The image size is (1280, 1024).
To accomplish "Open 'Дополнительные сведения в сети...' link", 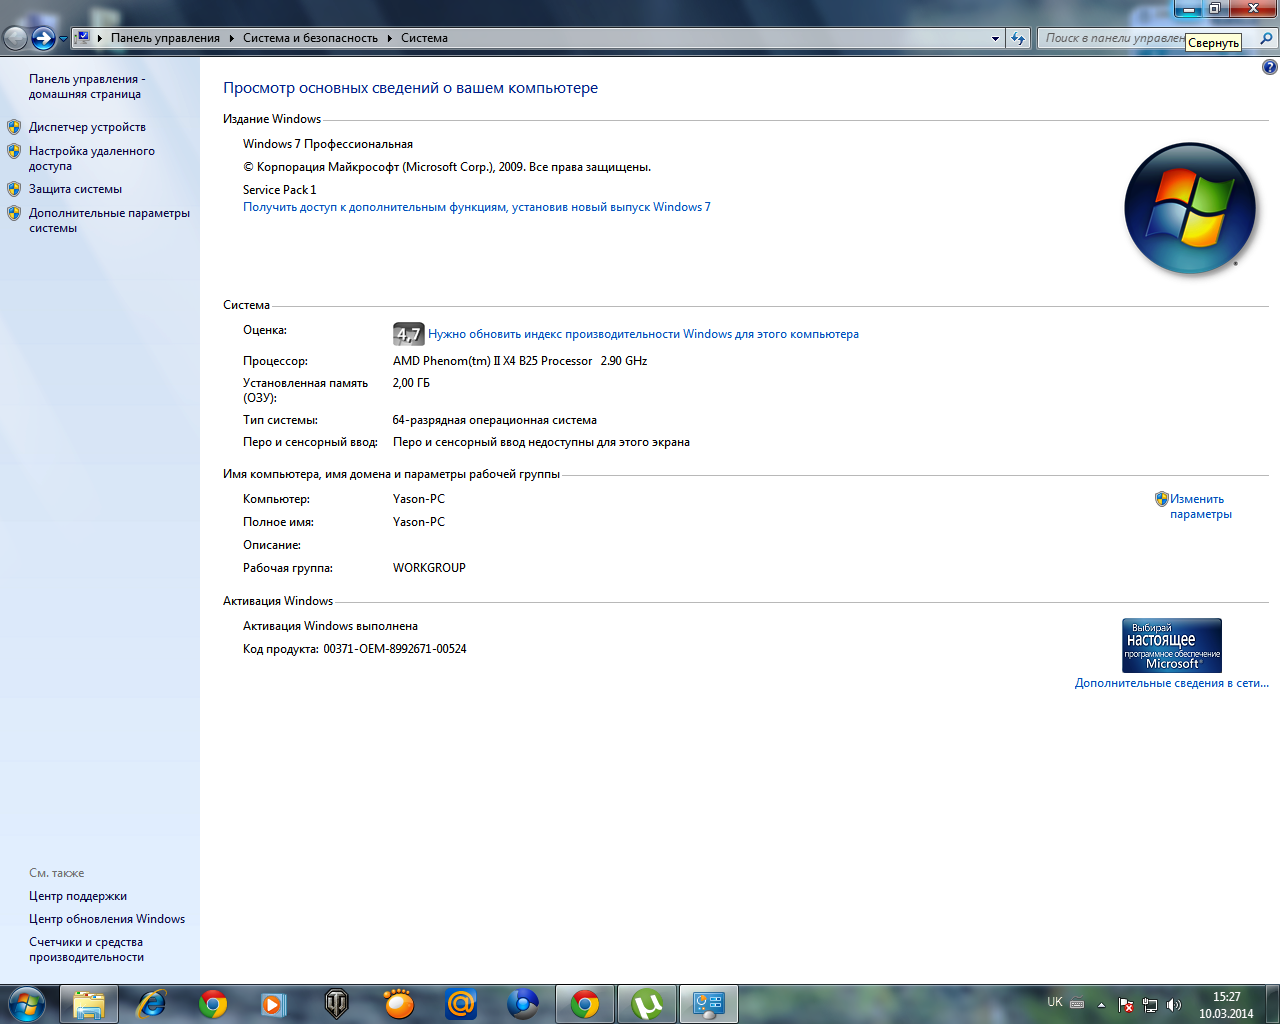I will 1171,683.
